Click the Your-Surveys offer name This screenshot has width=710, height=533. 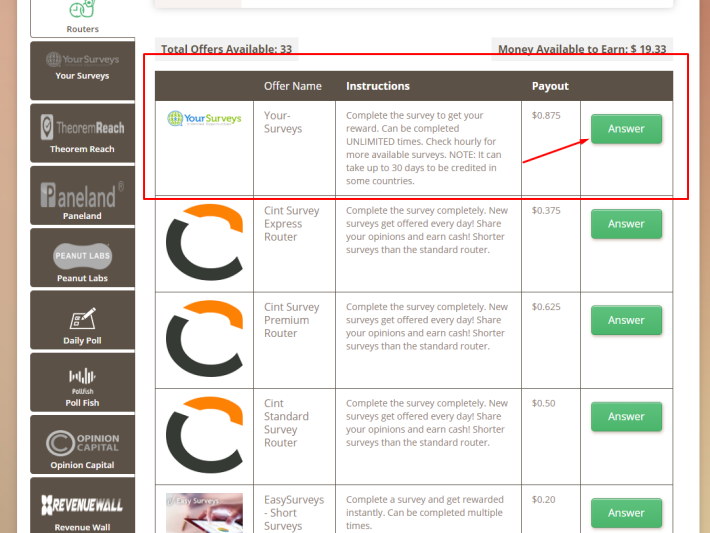(x=283, y=122)
